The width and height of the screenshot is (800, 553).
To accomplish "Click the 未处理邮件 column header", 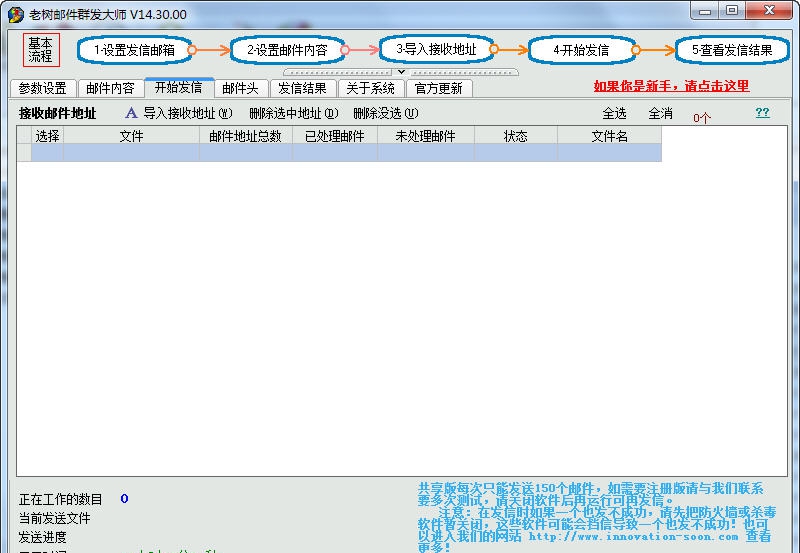I will (x=426, y=136).
